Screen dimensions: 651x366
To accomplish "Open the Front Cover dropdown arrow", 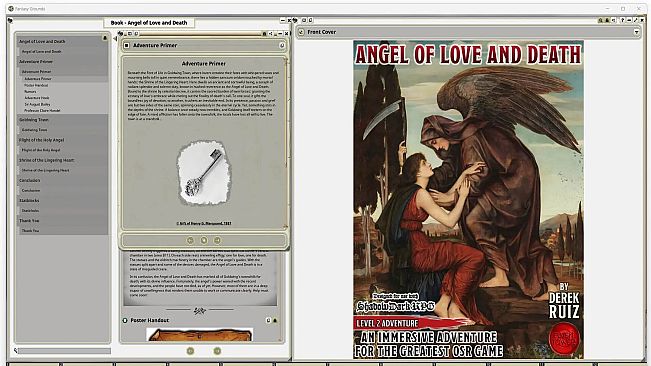I will coord(636,32).
